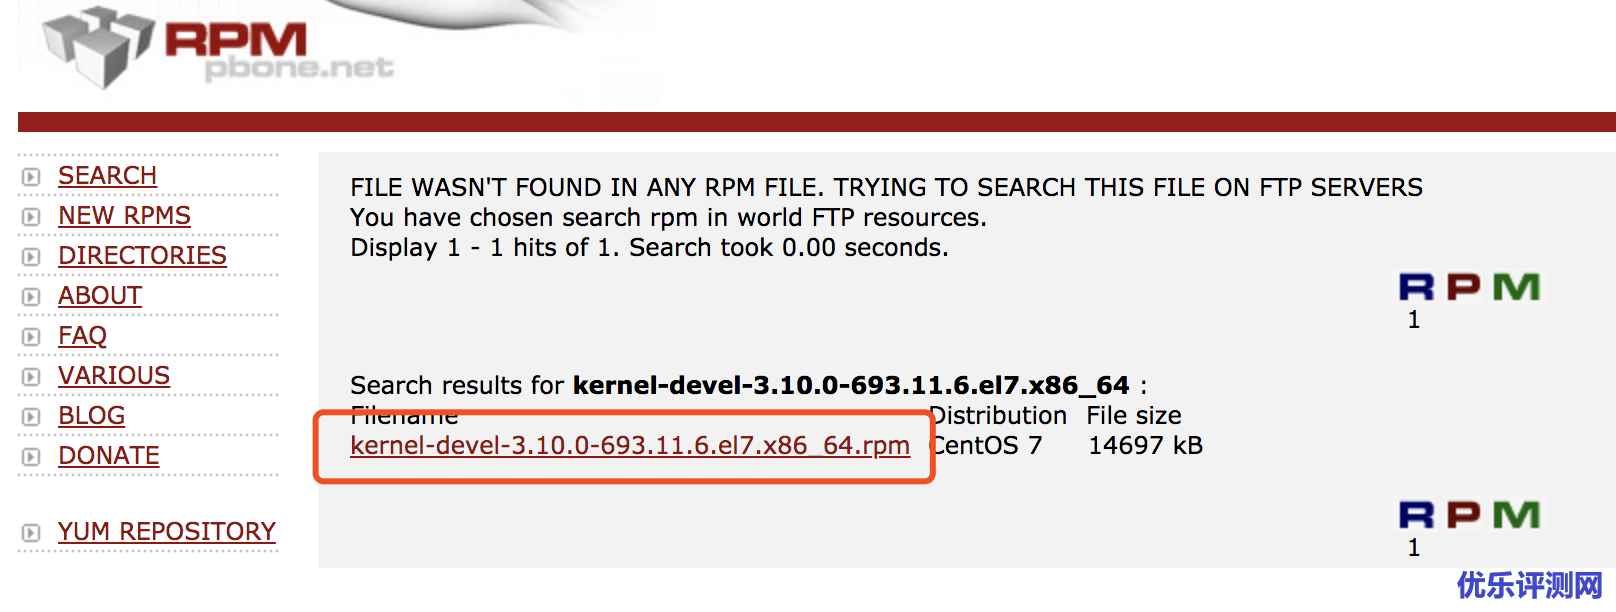Click the lower colored RPM pager logo
The image size is (1616, 612).
(1468, 515)
